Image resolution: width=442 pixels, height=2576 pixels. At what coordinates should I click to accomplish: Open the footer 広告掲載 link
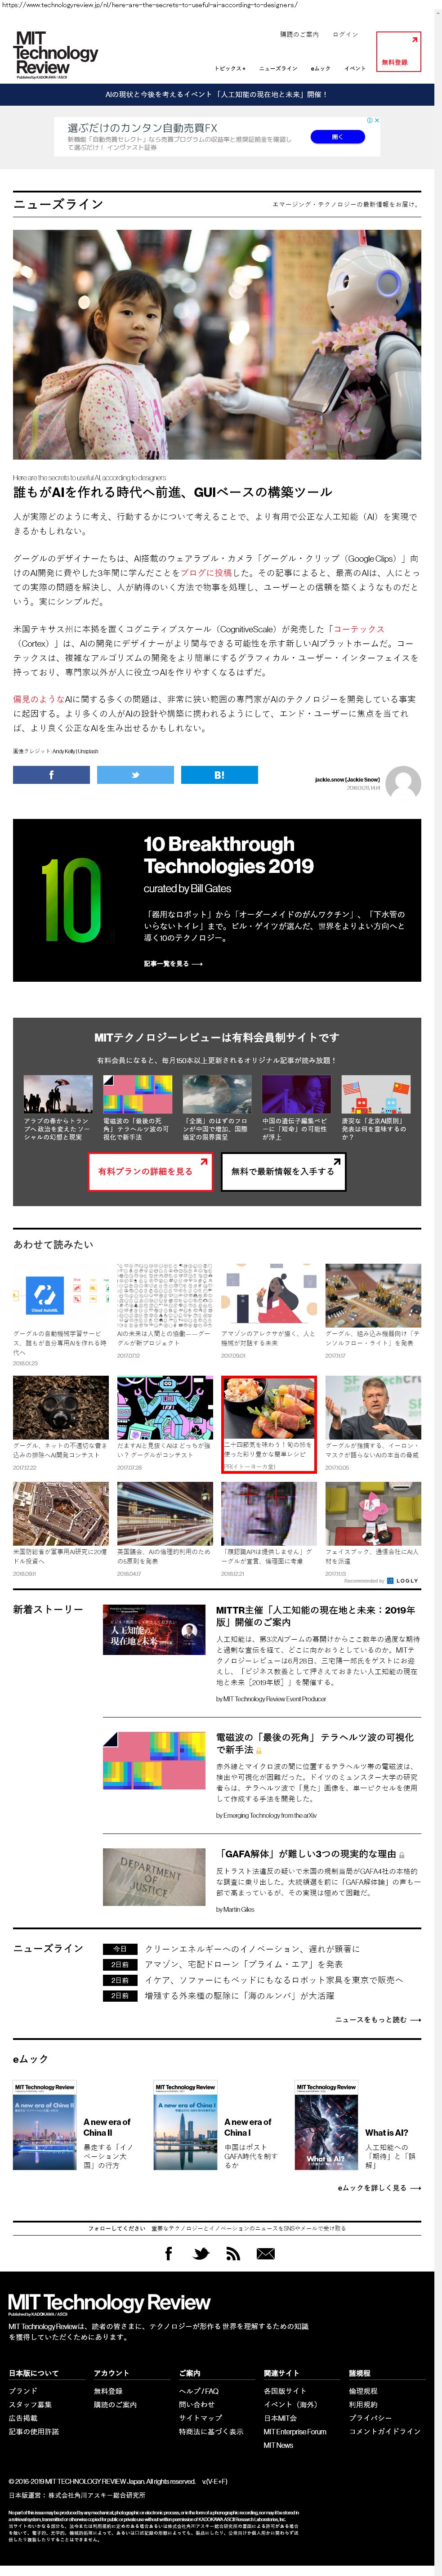pos(23,2418)
